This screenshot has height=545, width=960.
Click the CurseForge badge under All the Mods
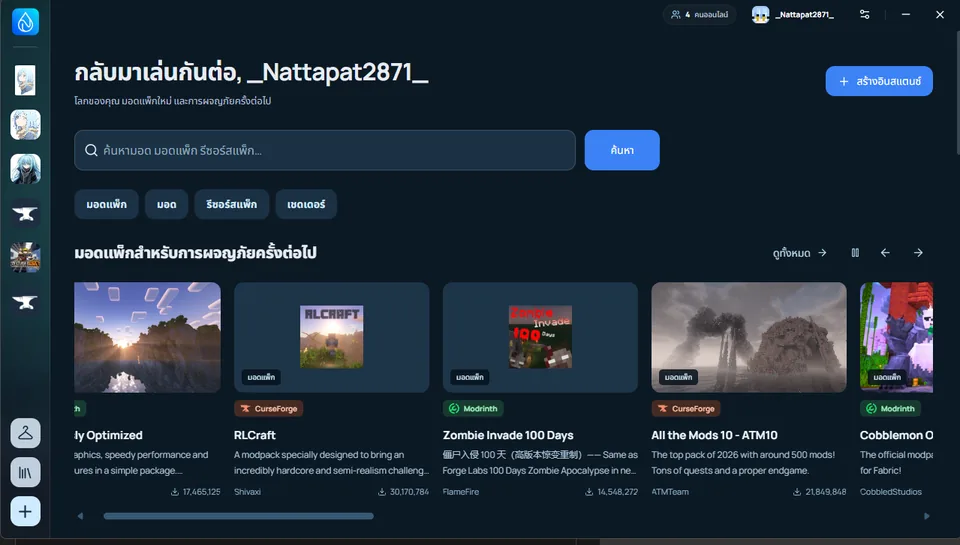click(x=686, y=408)
